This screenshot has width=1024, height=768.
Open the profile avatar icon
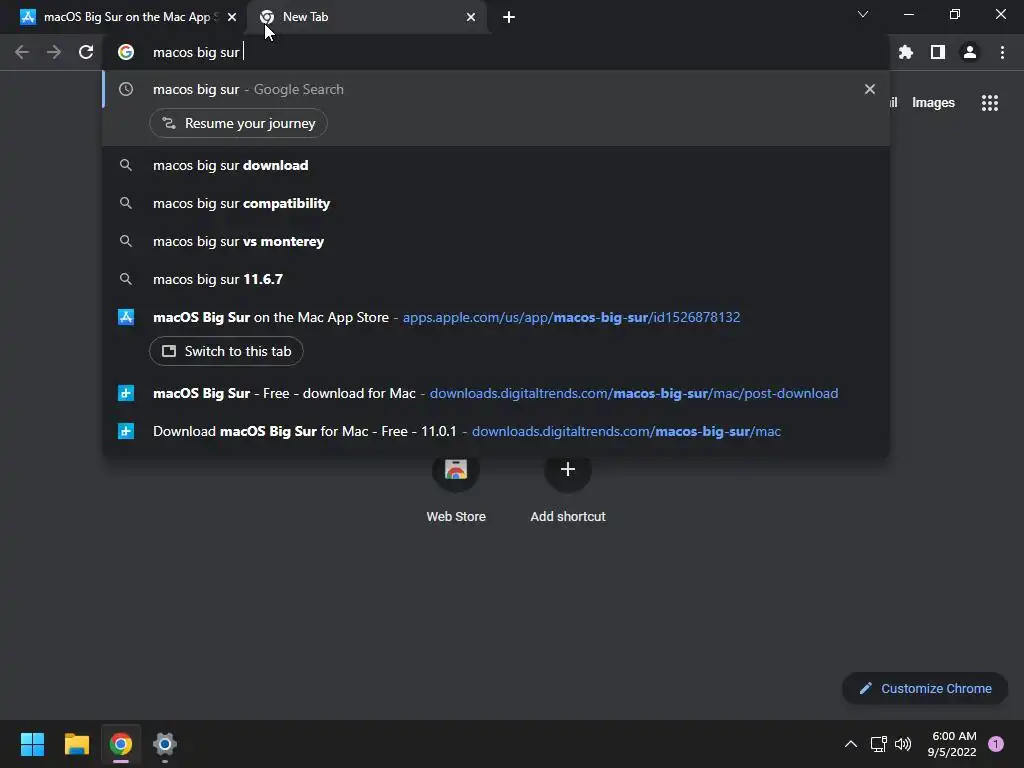(970, 52)
